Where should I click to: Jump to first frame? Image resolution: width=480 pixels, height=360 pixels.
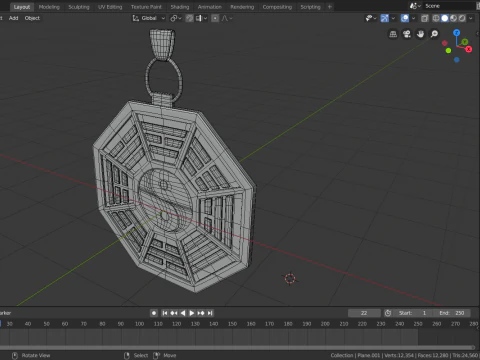click(165, 313)
